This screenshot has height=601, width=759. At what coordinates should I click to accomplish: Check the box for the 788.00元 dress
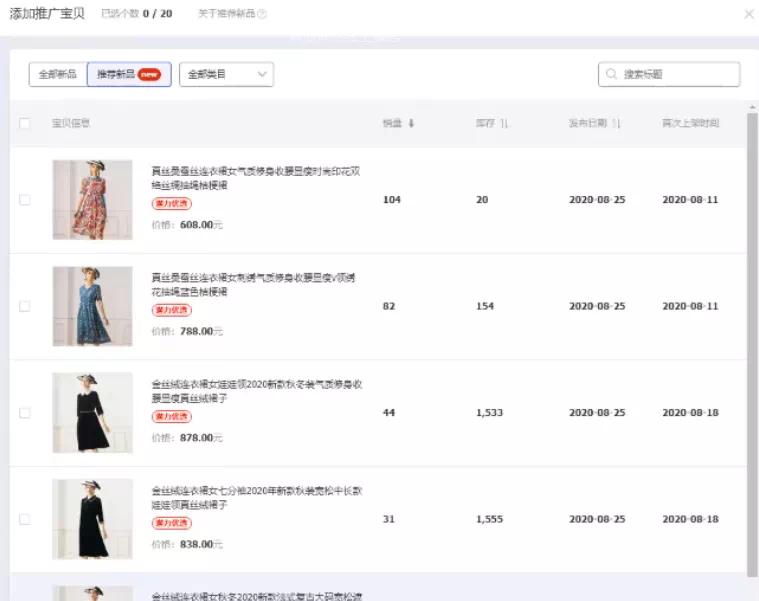(25, 306)
